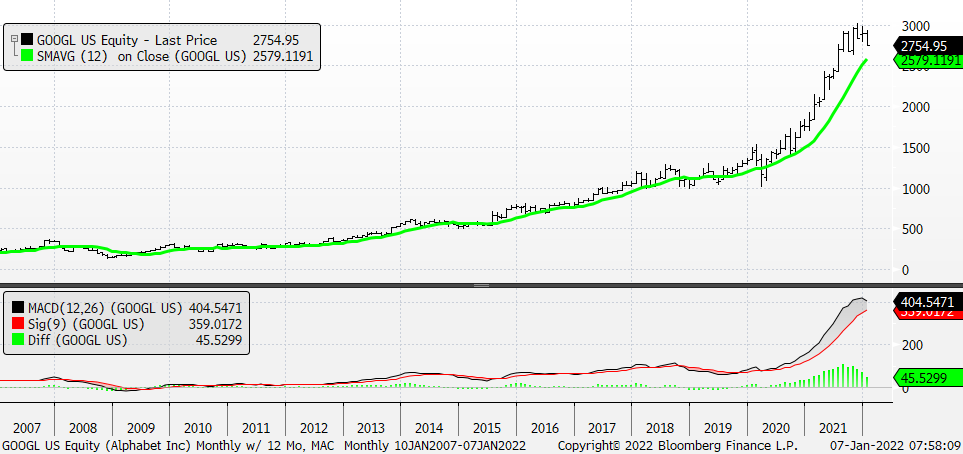Click the red Sig(9) color swatch

[18, 324]
